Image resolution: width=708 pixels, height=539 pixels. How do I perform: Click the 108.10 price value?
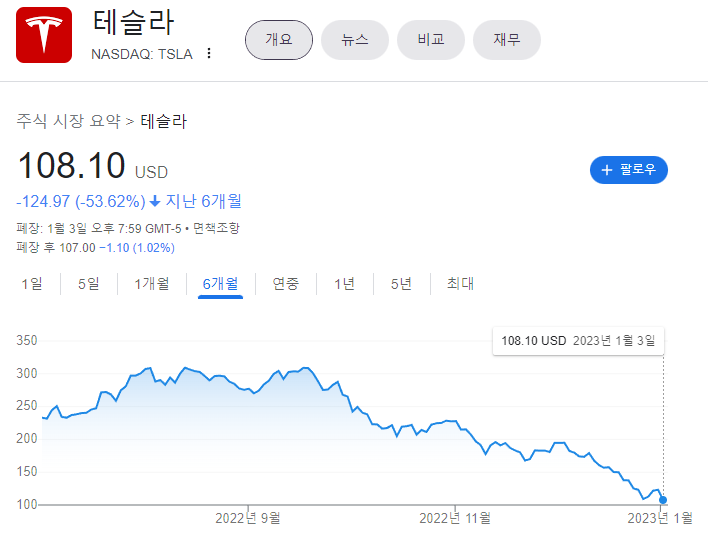pos(71,165)
